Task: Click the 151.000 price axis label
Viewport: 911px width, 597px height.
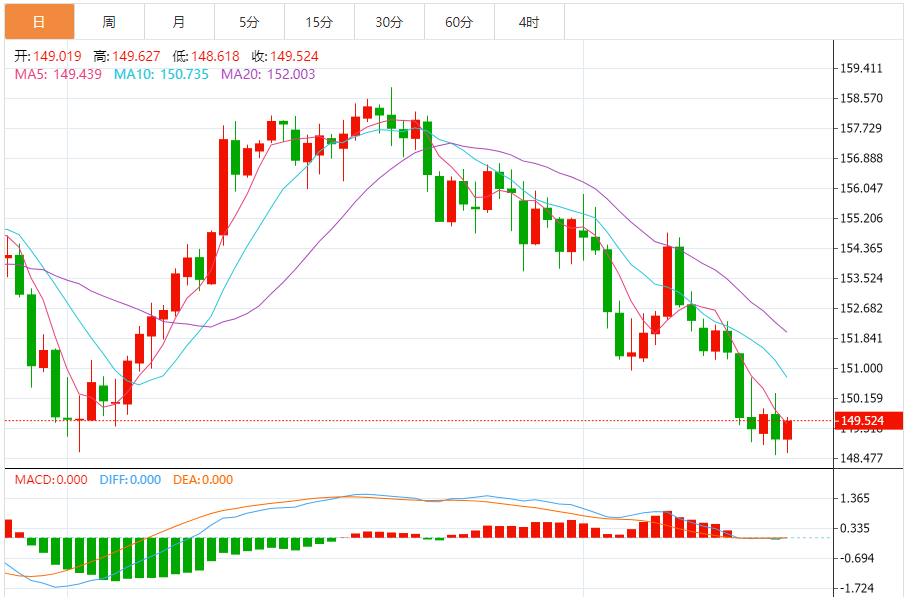Action: (x=861, y=368)
